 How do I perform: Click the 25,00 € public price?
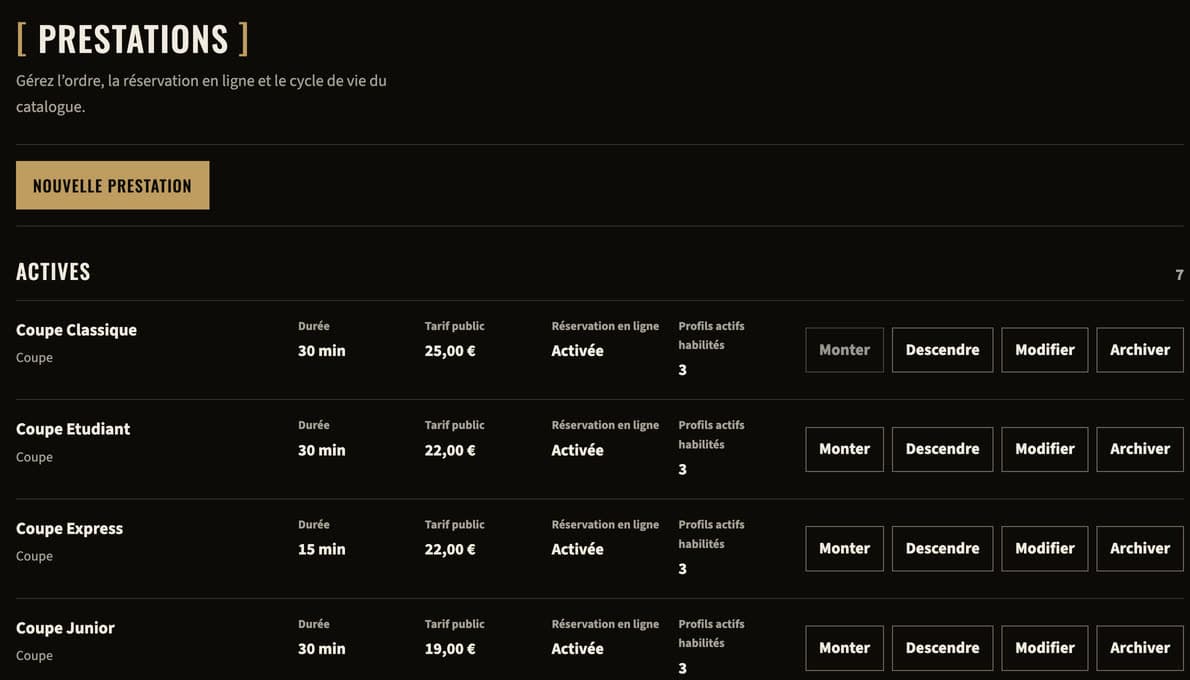(x=450, y=351)
